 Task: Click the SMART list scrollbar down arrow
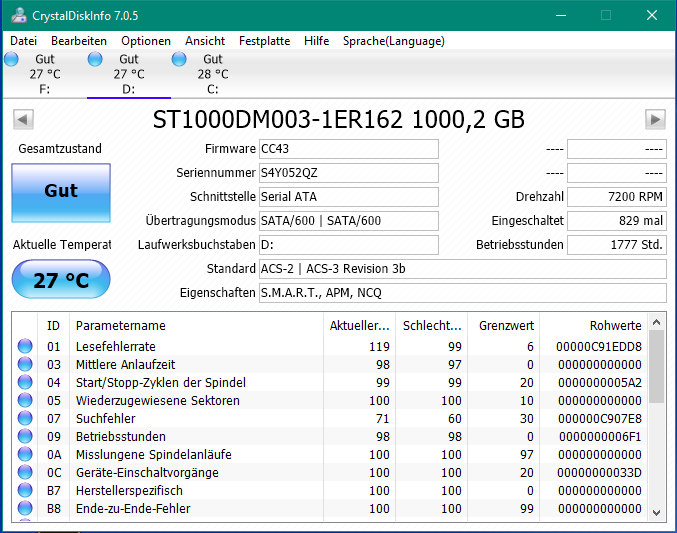[657, 513]
